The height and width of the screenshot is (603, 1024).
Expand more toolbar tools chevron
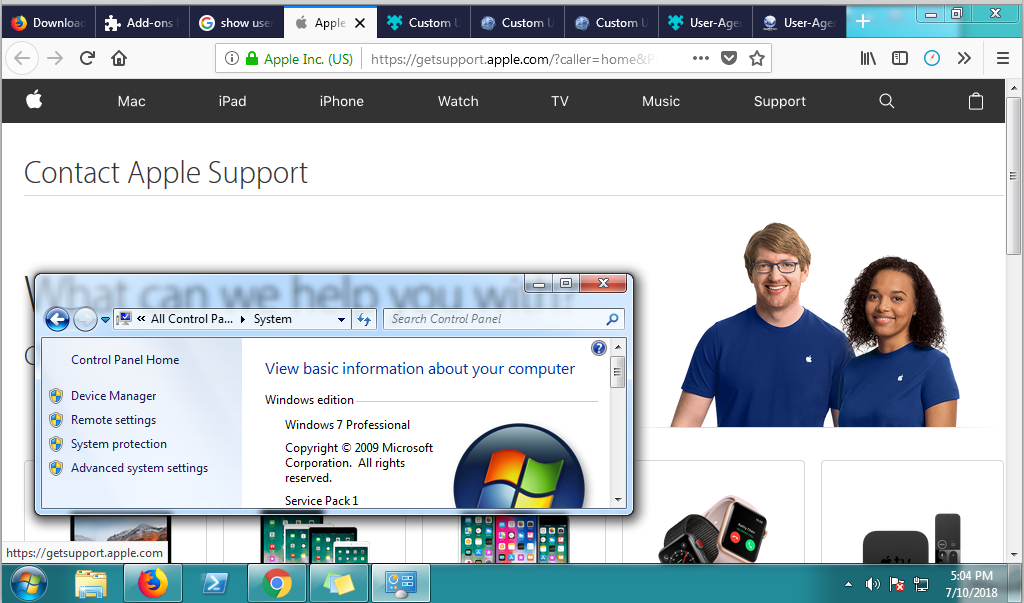pos(964,58)
